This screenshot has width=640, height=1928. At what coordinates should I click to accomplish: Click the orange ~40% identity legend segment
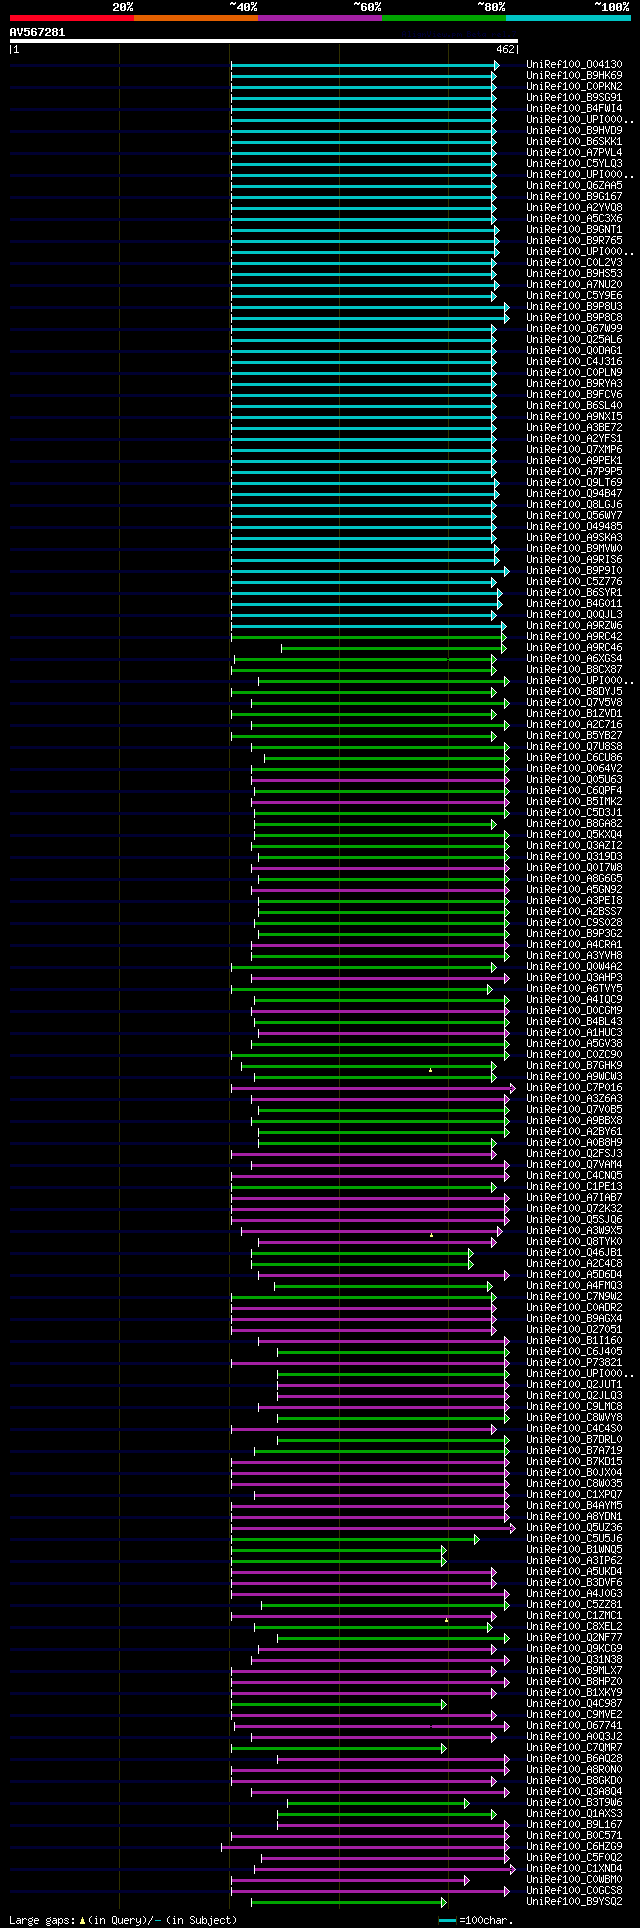click(195, 18)
